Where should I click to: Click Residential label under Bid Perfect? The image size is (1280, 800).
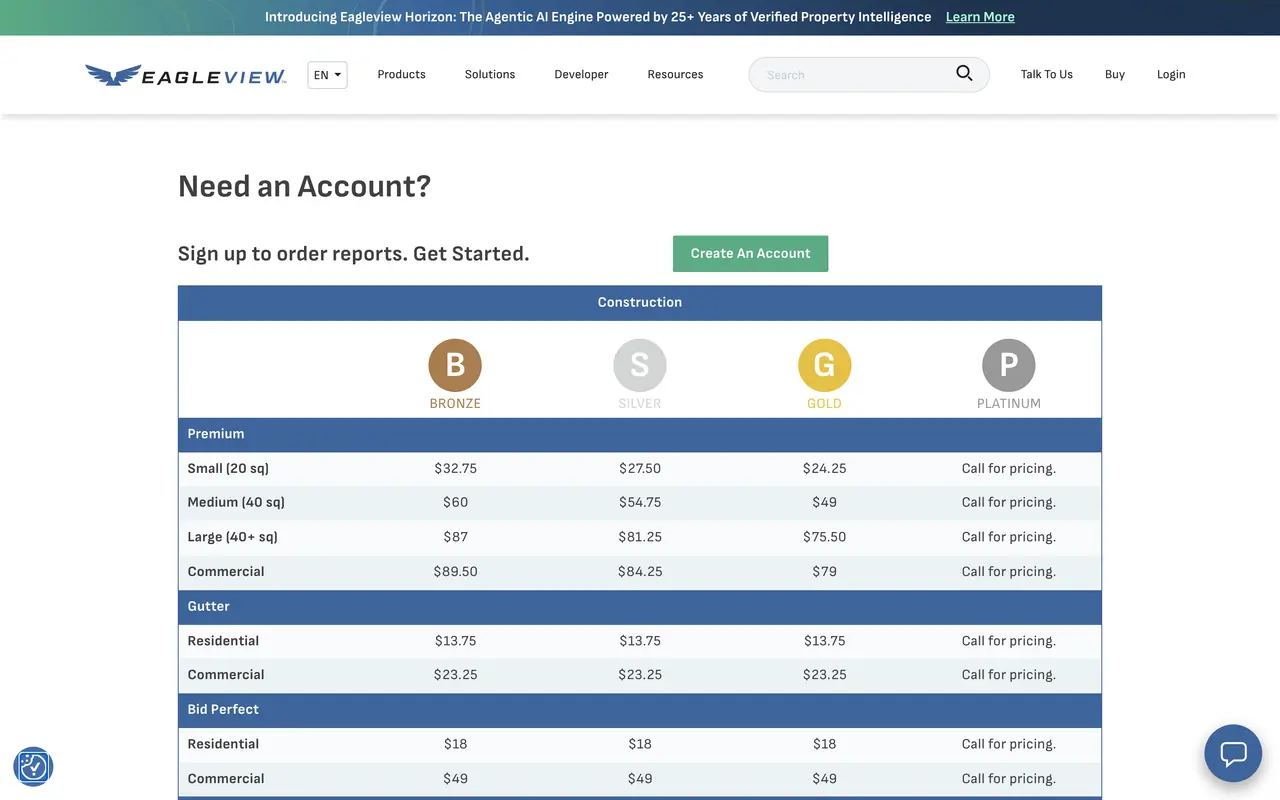[223, 744]
